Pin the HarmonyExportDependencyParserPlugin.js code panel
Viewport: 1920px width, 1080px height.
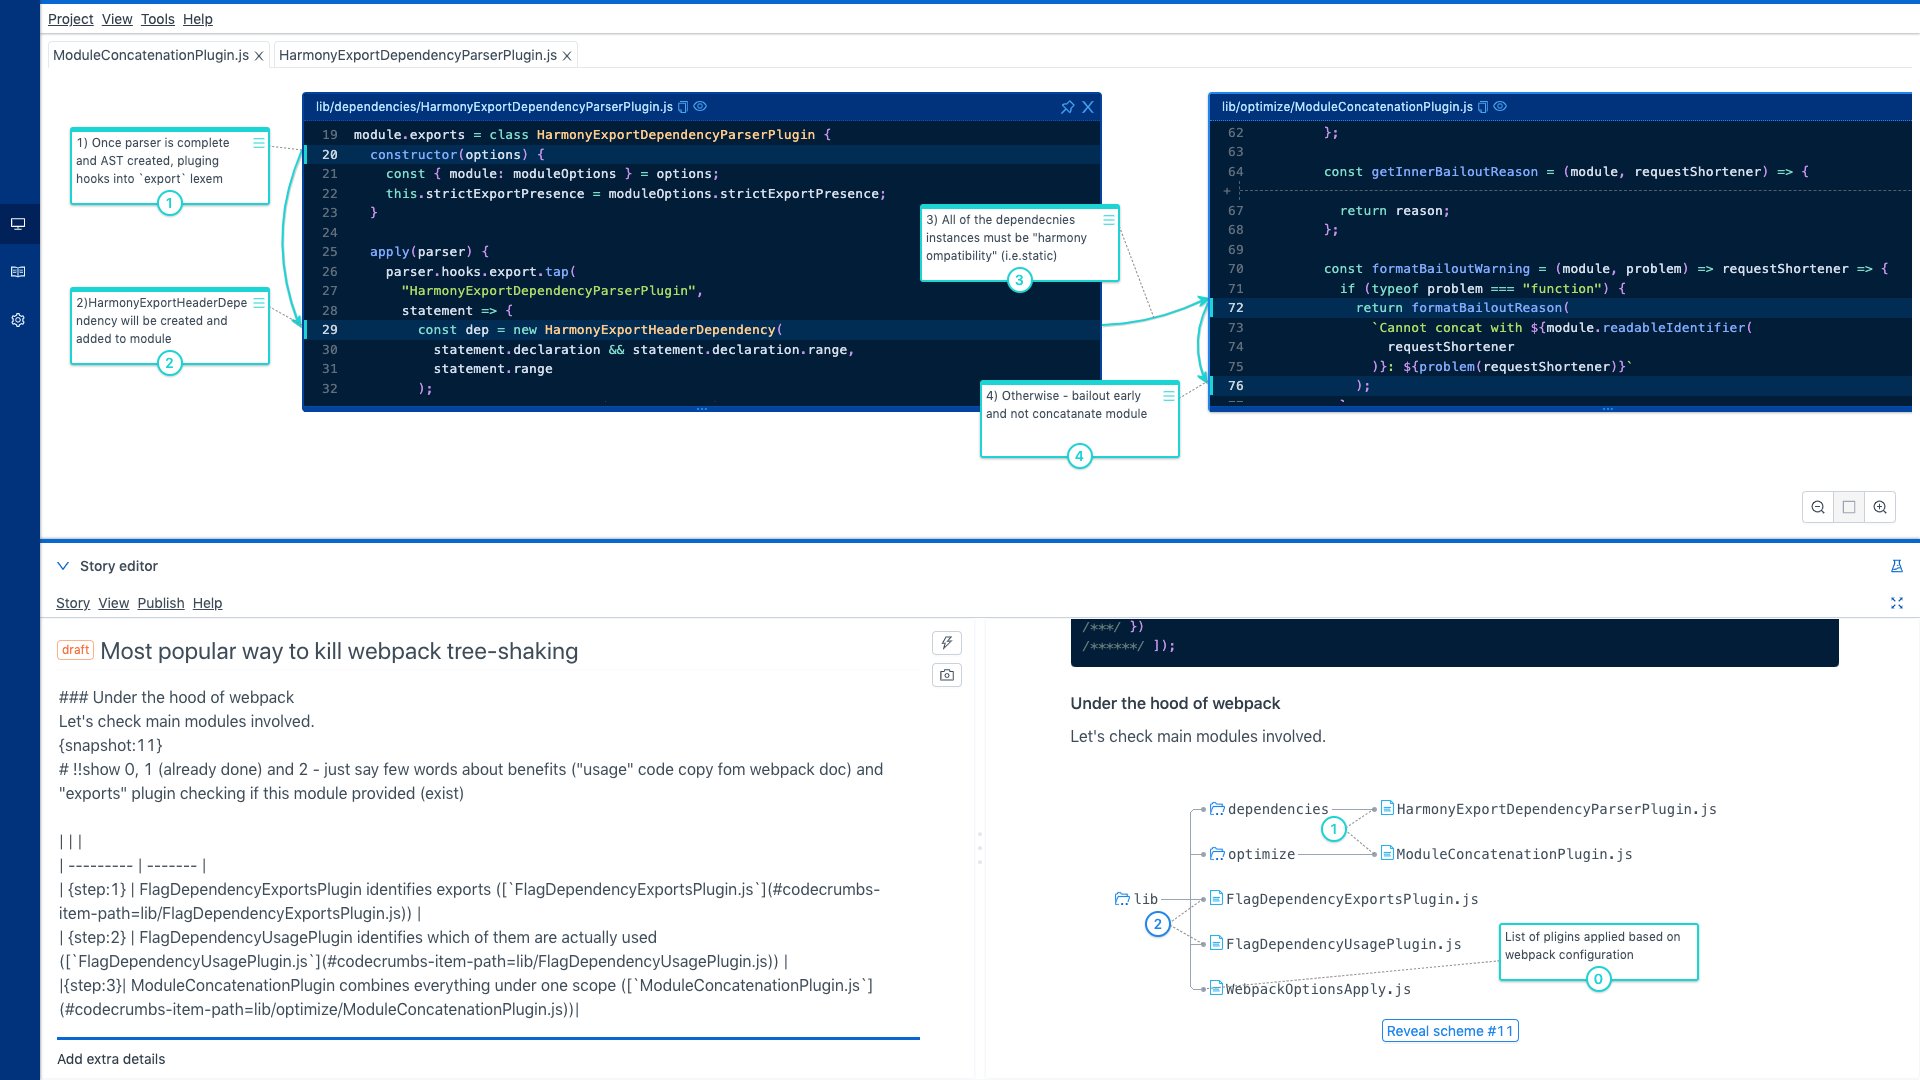click(1067, 107)
